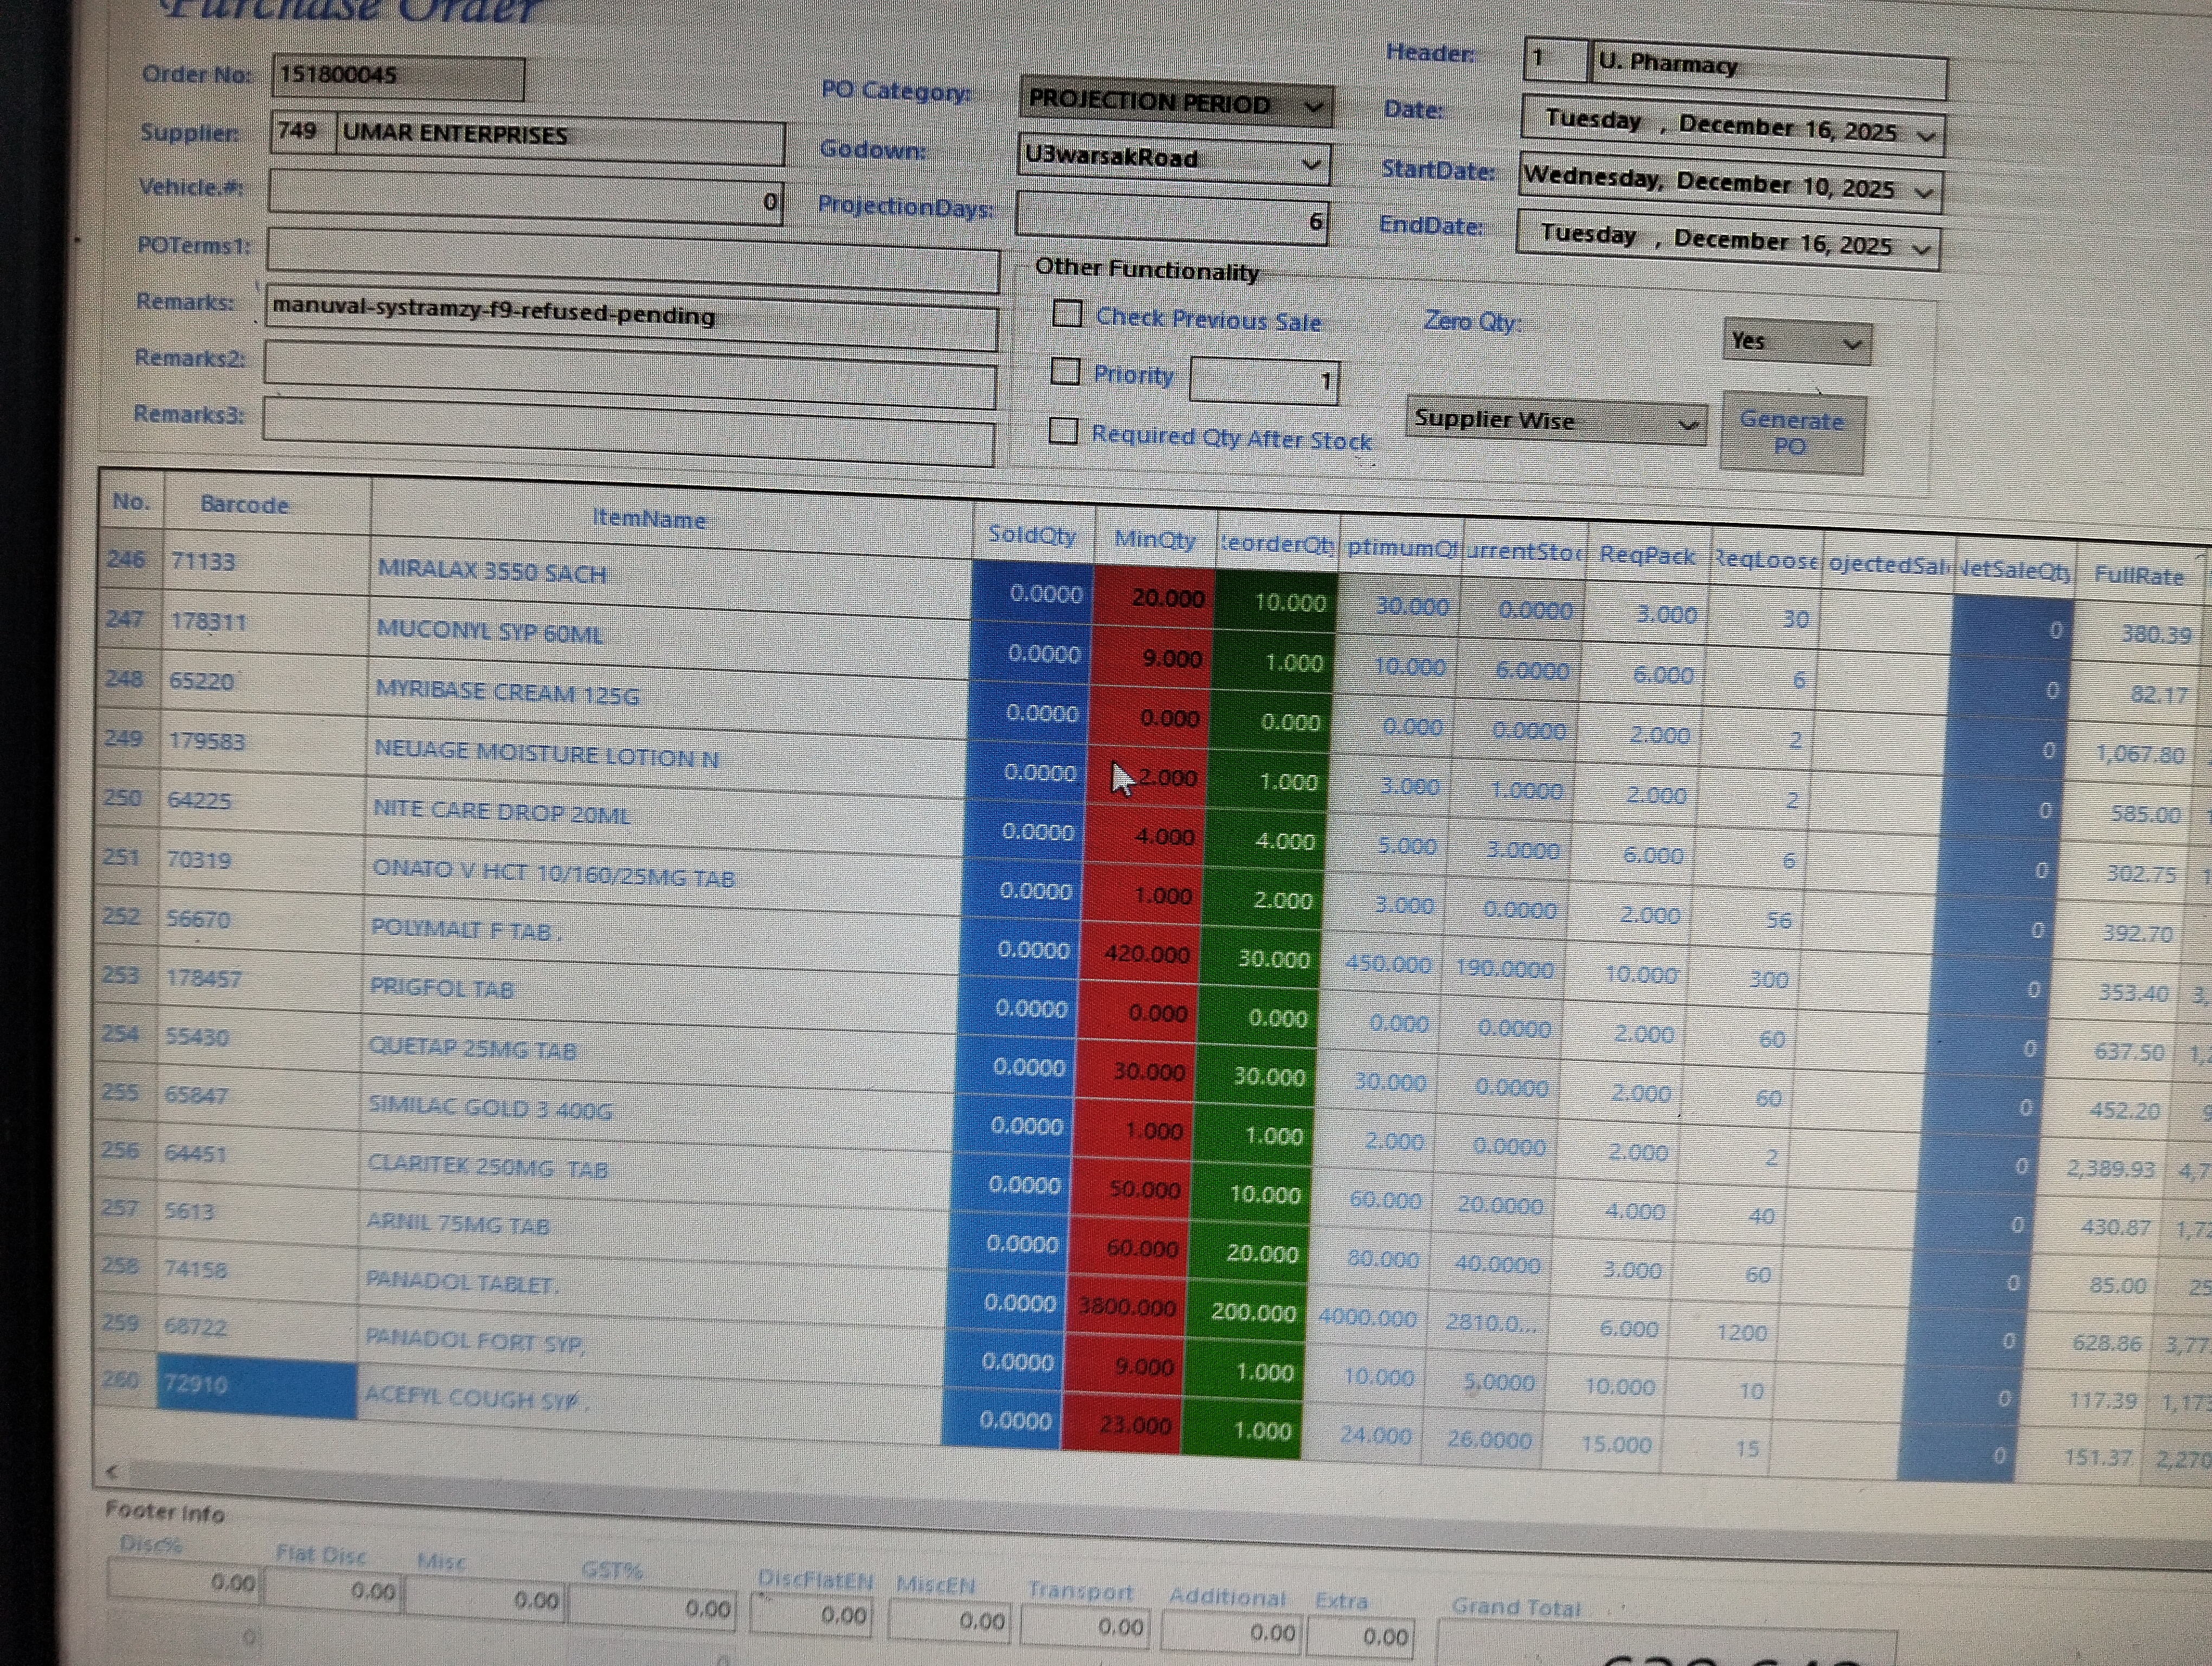Enable Check Previous Sale checkbox
This screenshot has width=2212, height=1666.
(1067, 314)
